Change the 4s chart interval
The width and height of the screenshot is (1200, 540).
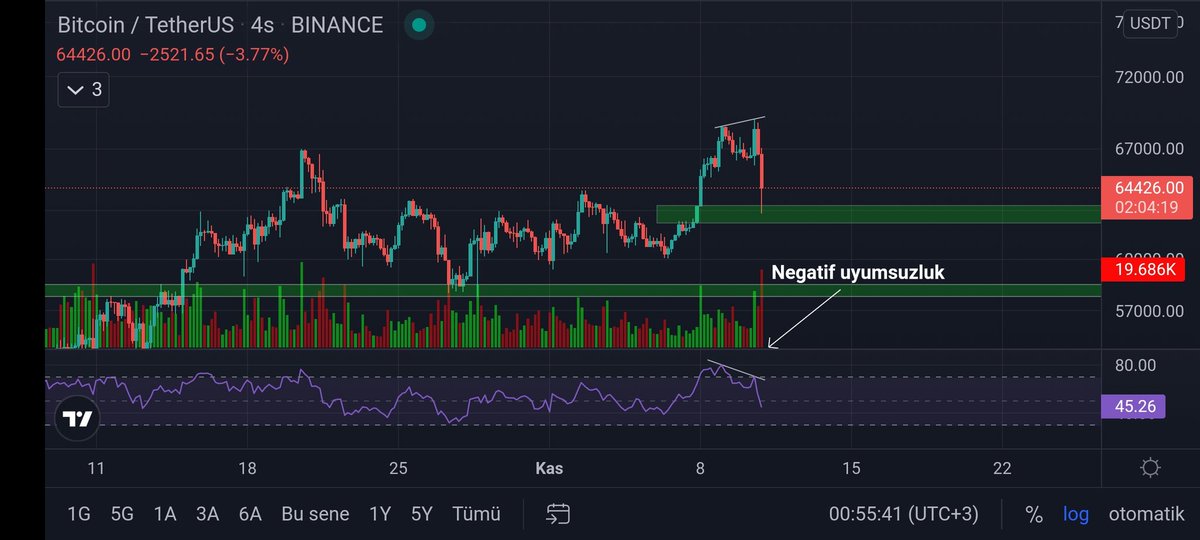pyautogui.click(x=262, y=25)
